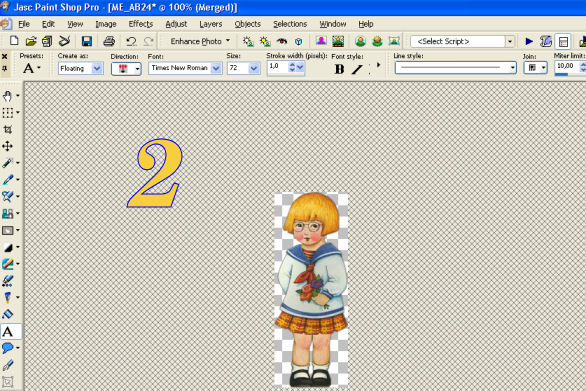Expand more font style options arrow
The width and height of the screenshot is (586, 391).
pyautogui.click(x=378, y=65)
